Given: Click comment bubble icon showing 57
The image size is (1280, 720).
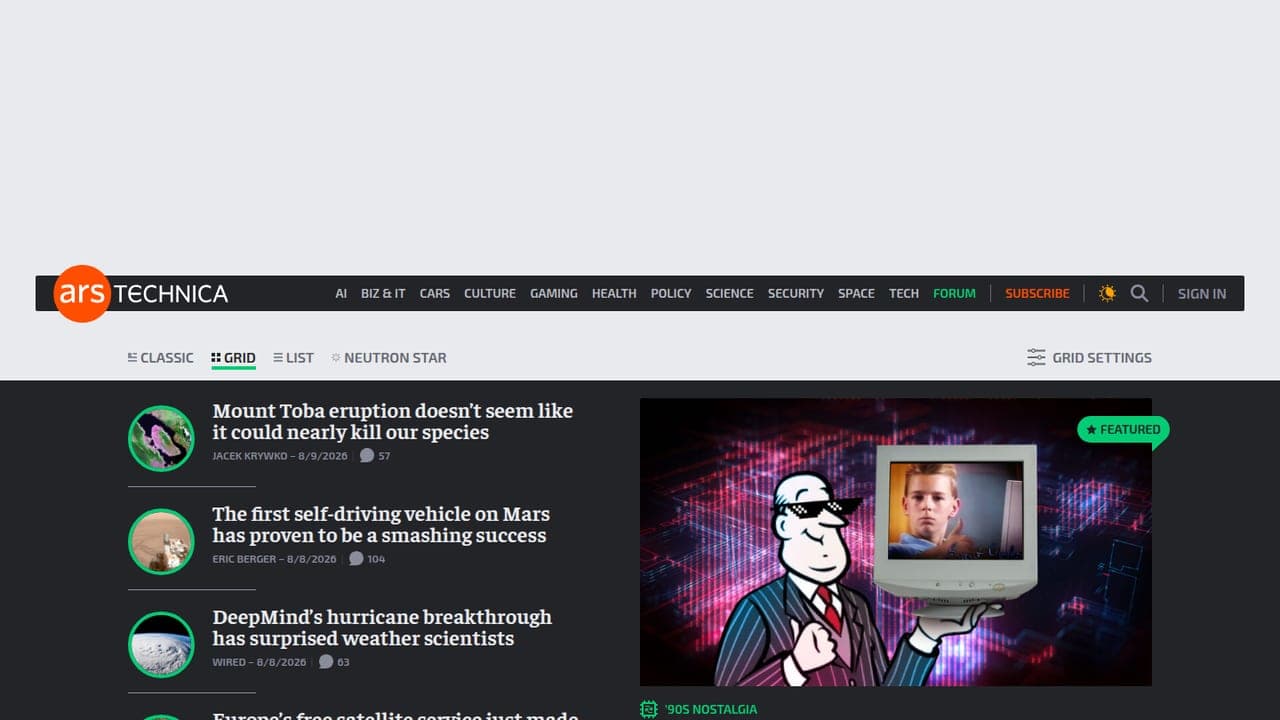Looking at the screenshot, I should [367, 455].
